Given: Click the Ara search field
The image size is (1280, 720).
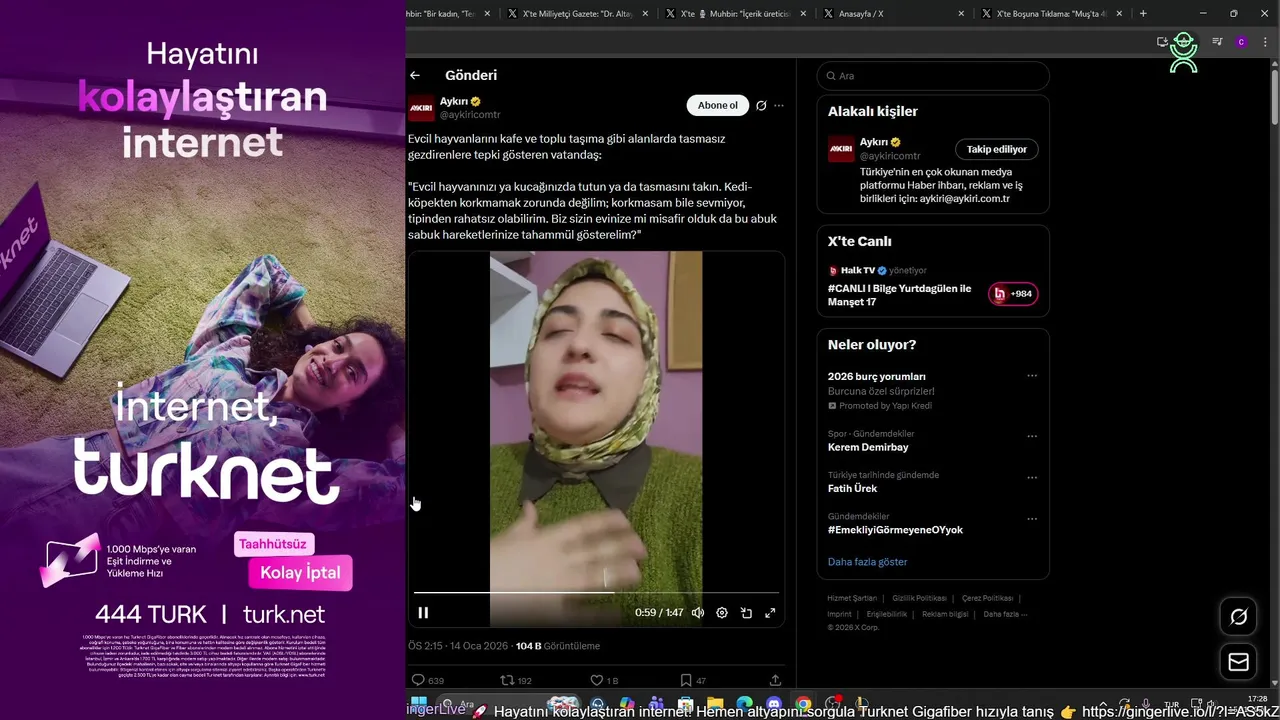Looking at the screenshot, I should click(x=933, y=76).
